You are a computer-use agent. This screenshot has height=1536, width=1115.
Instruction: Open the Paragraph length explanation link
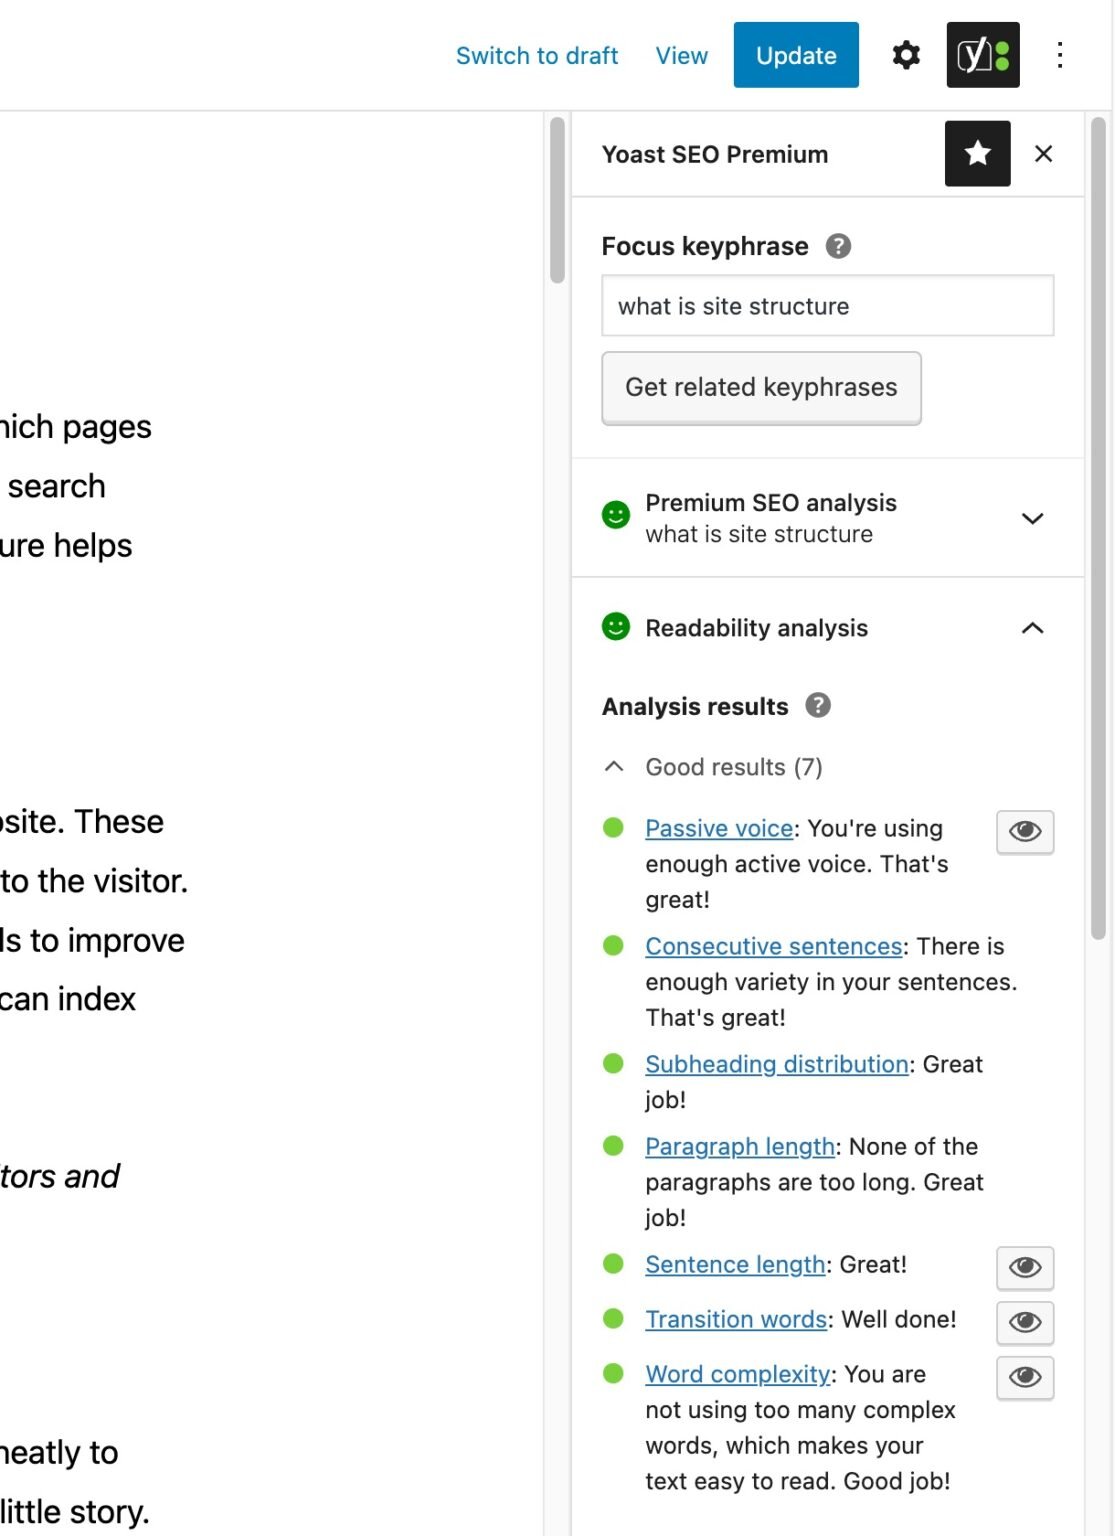pos(740,1146)
